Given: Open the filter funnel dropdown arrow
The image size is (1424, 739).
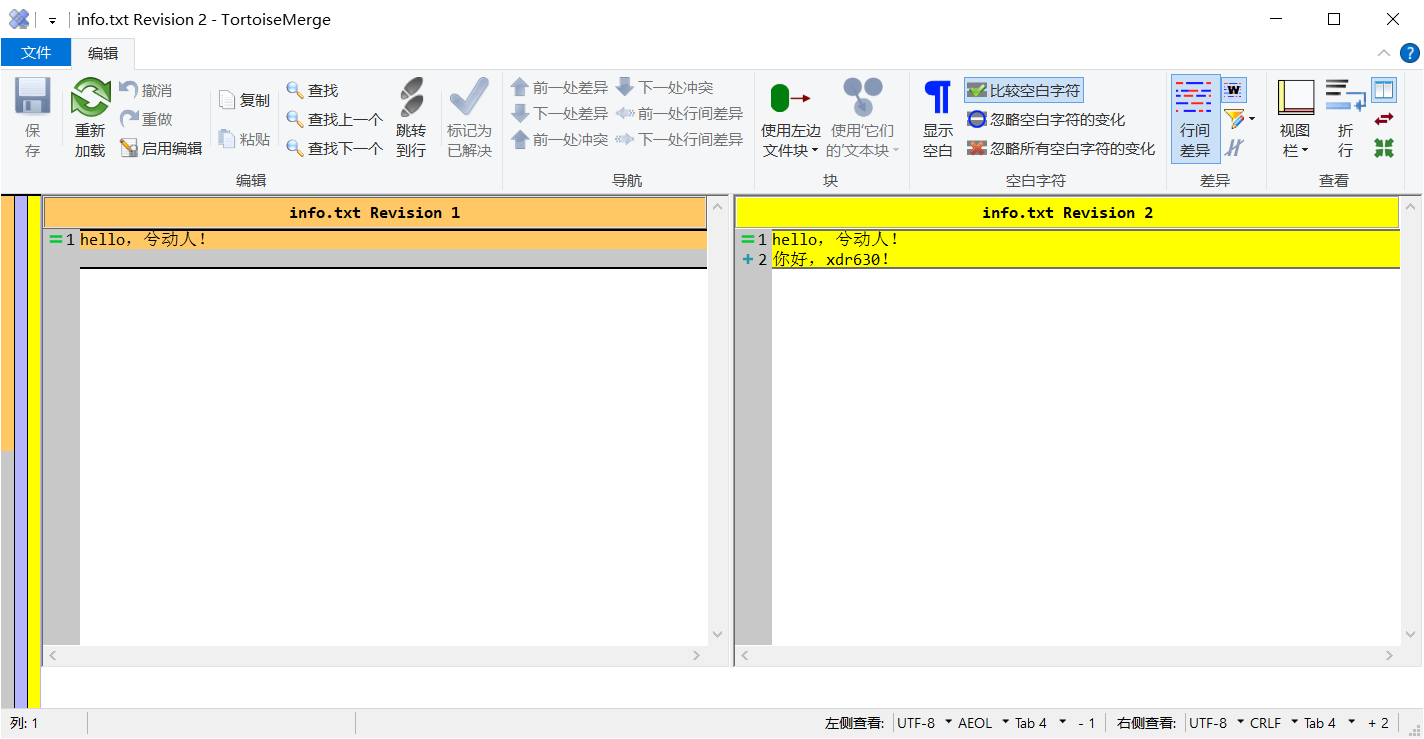Looking at the screenshot, I should [1252, 119].
